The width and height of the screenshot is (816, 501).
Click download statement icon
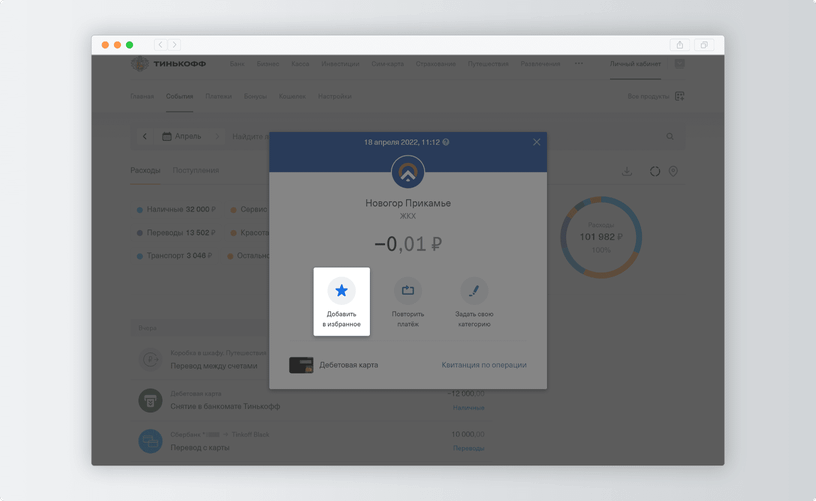click(x=627, y=171)
